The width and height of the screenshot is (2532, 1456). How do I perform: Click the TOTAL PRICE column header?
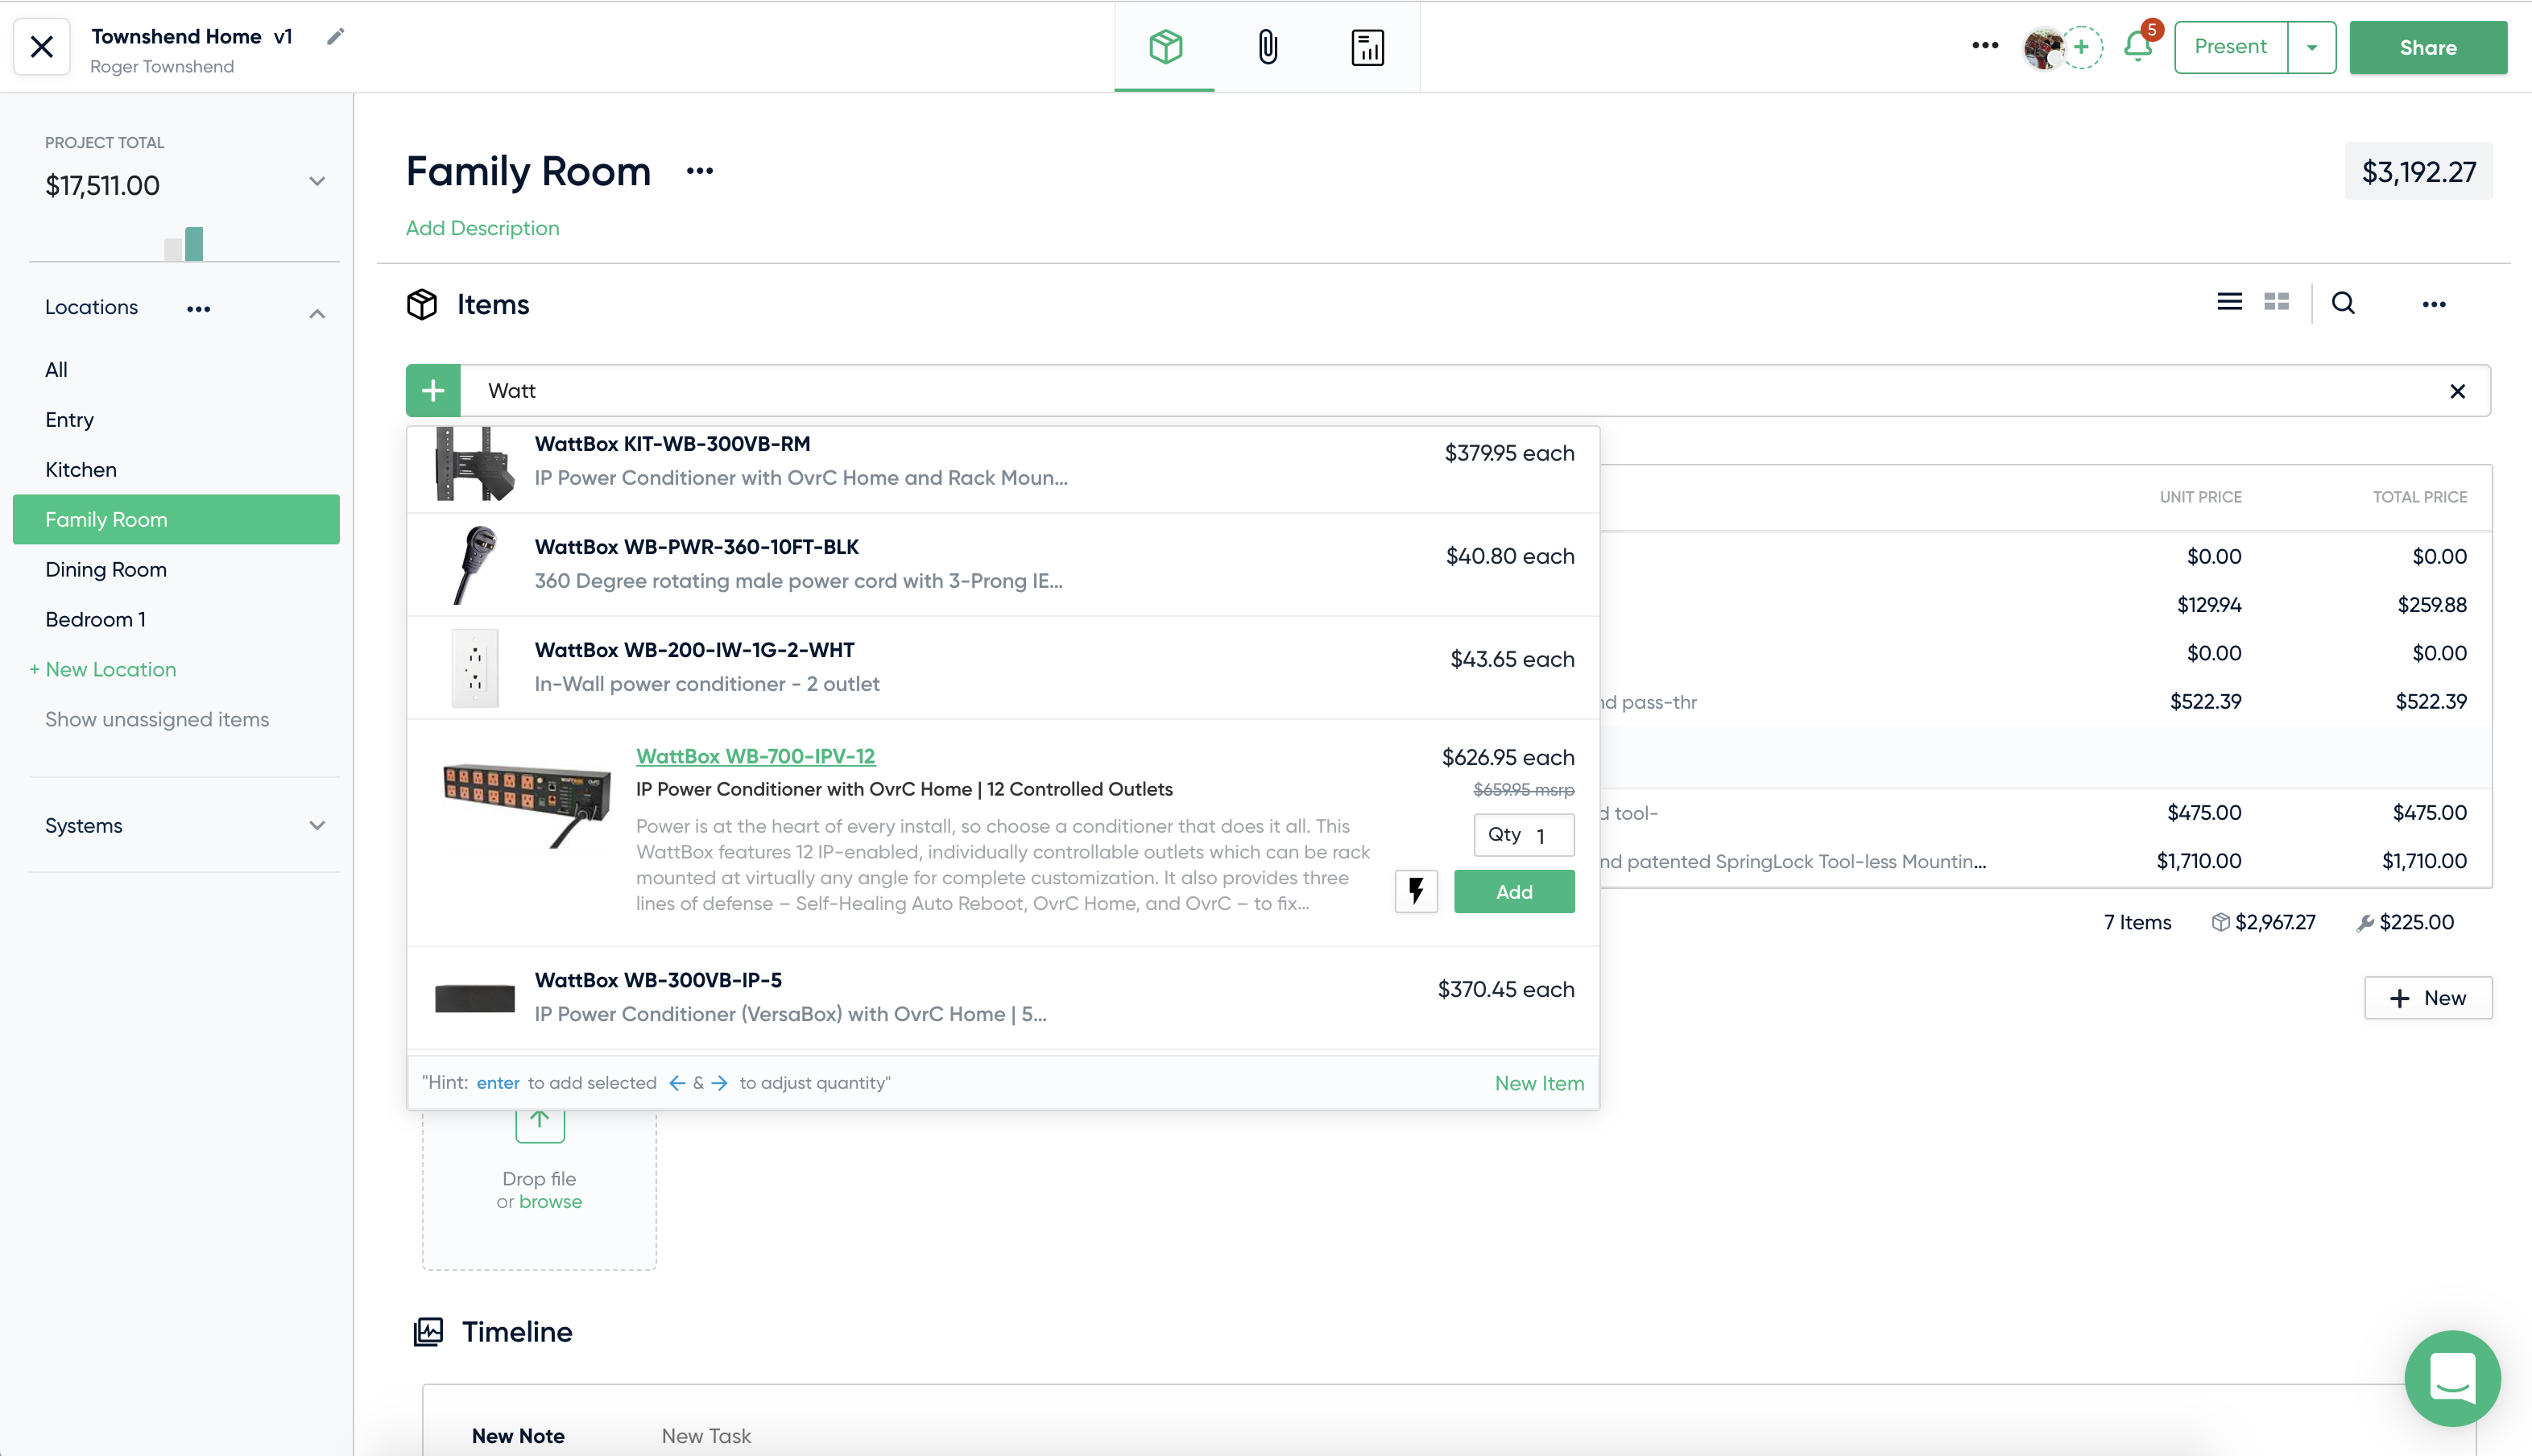2420,497
